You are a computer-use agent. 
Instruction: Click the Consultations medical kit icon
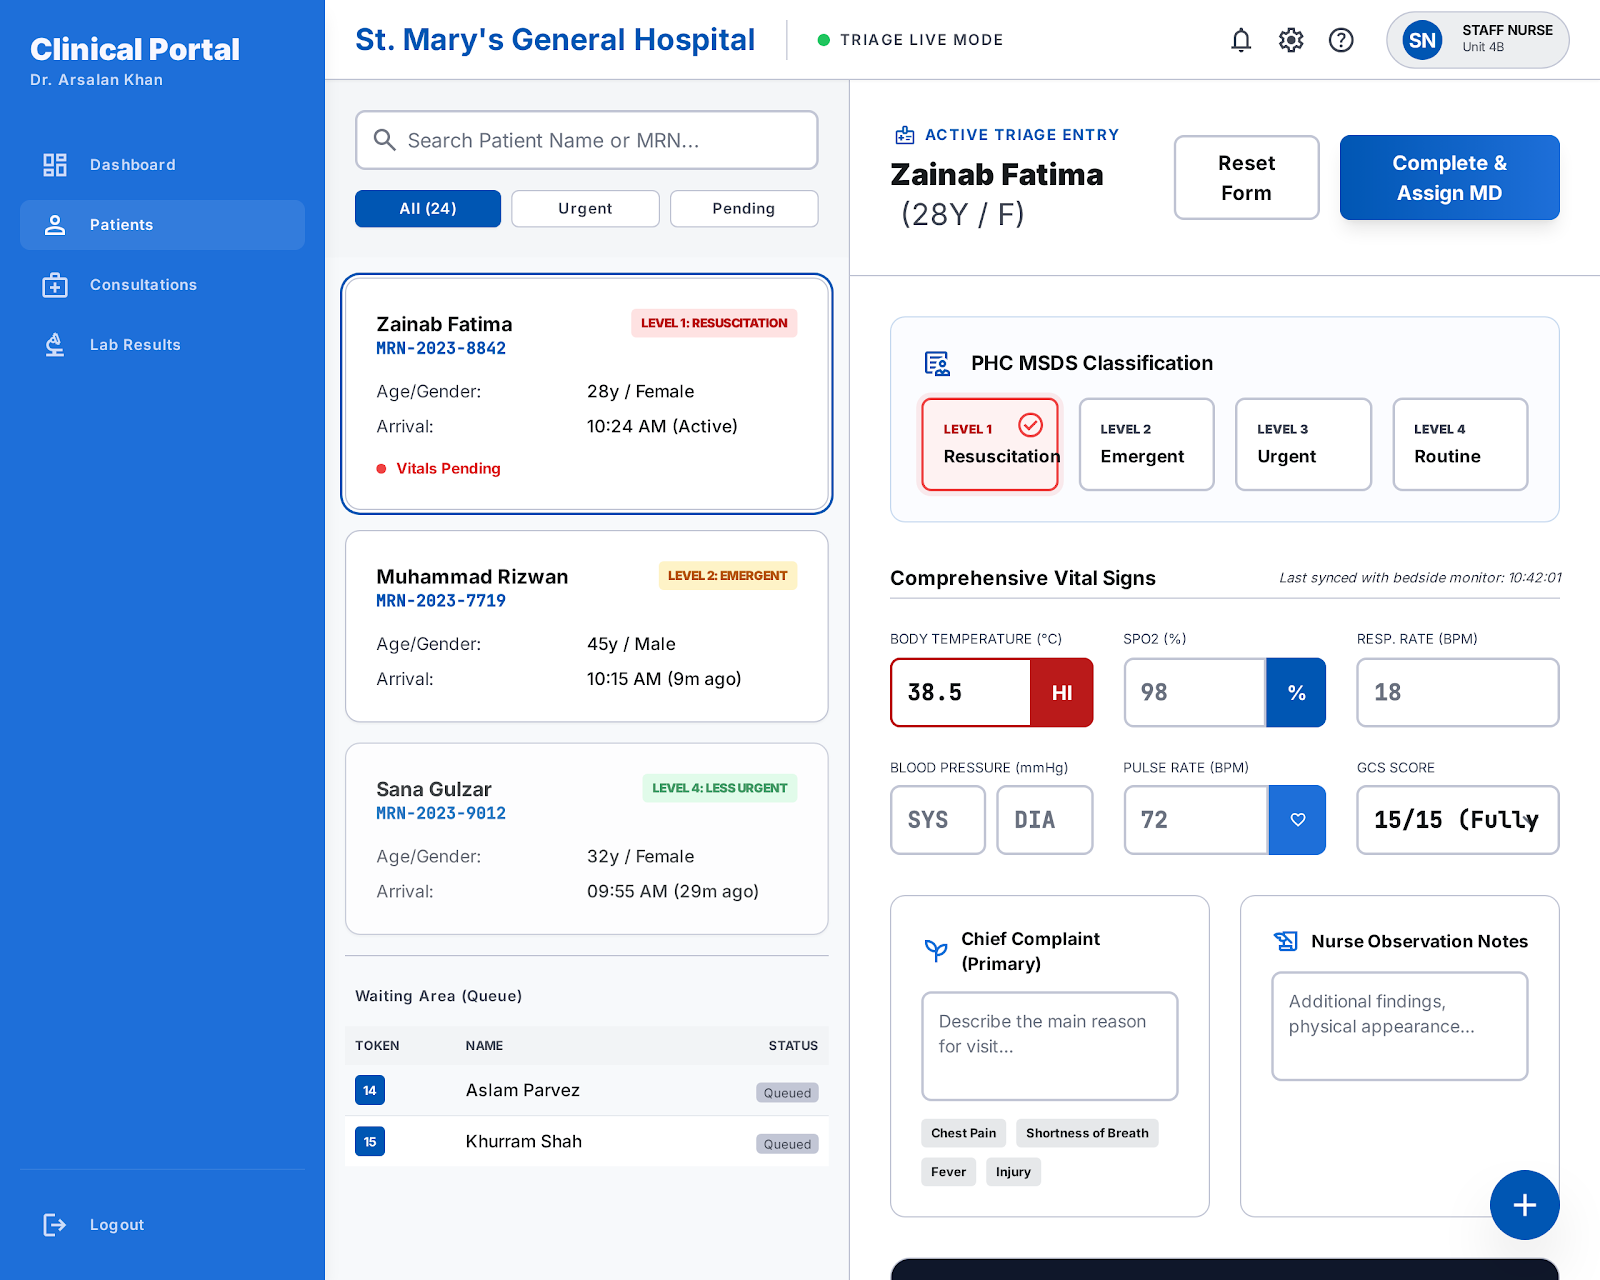55,285
